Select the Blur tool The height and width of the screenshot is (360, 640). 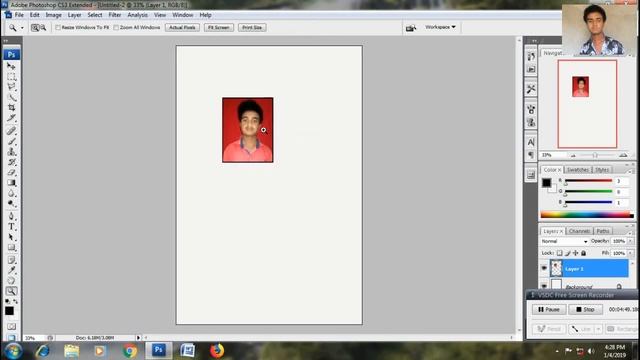[11, 193]
